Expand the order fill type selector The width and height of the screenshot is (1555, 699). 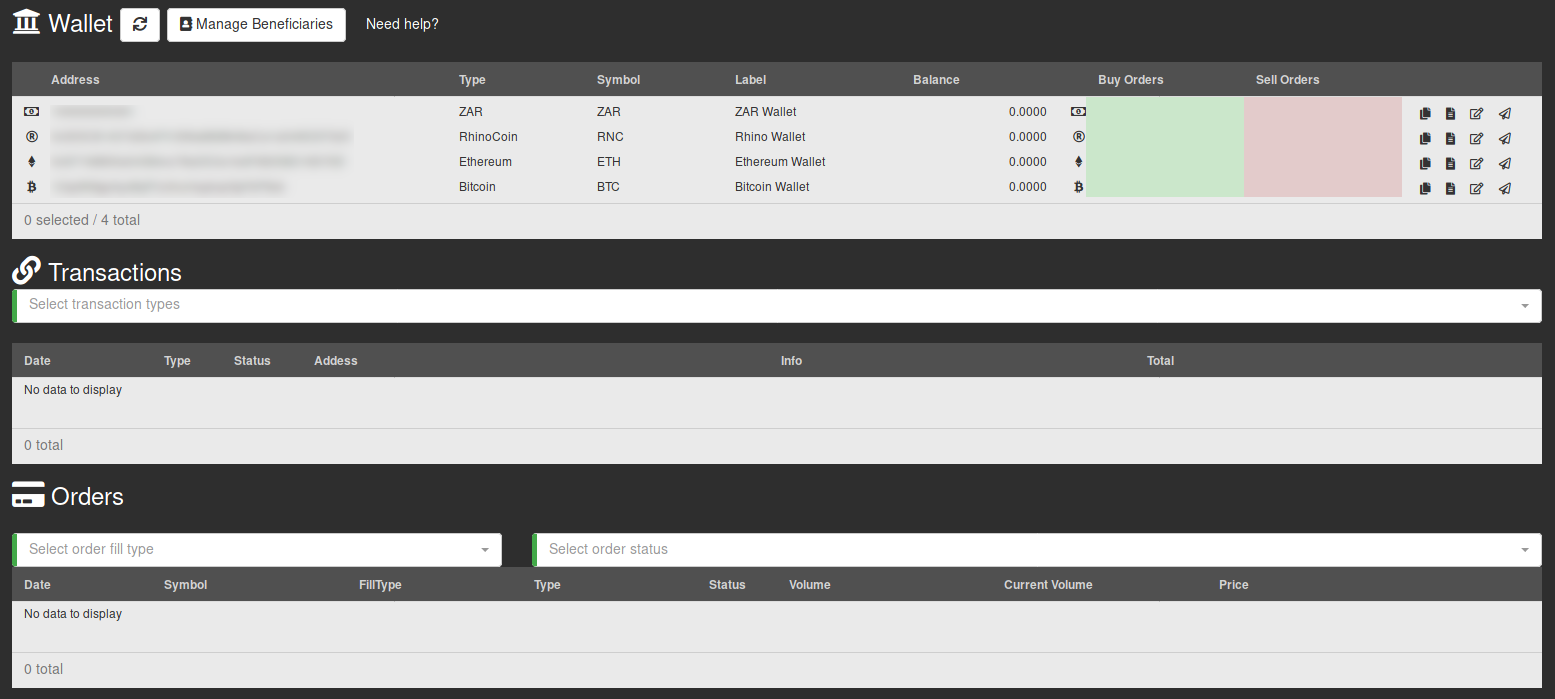pyautogui.click(x=258, y=549)
